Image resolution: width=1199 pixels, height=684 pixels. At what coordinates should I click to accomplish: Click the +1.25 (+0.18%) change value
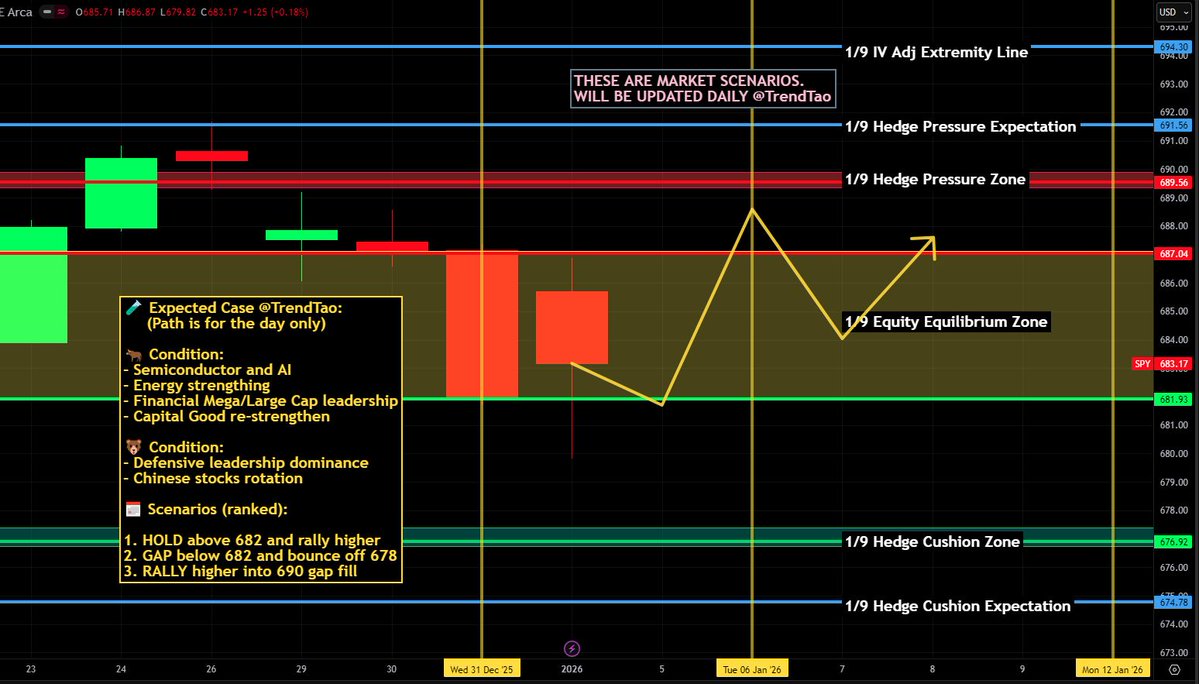[277, 12]
